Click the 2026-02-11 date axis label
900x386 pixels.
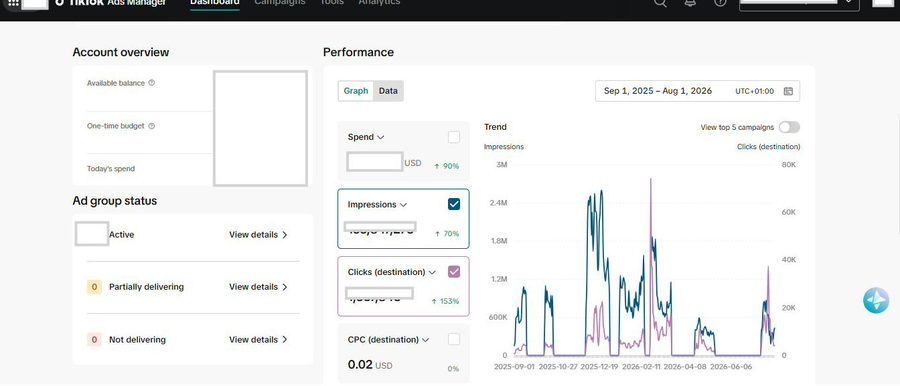[x=642, y=366]
